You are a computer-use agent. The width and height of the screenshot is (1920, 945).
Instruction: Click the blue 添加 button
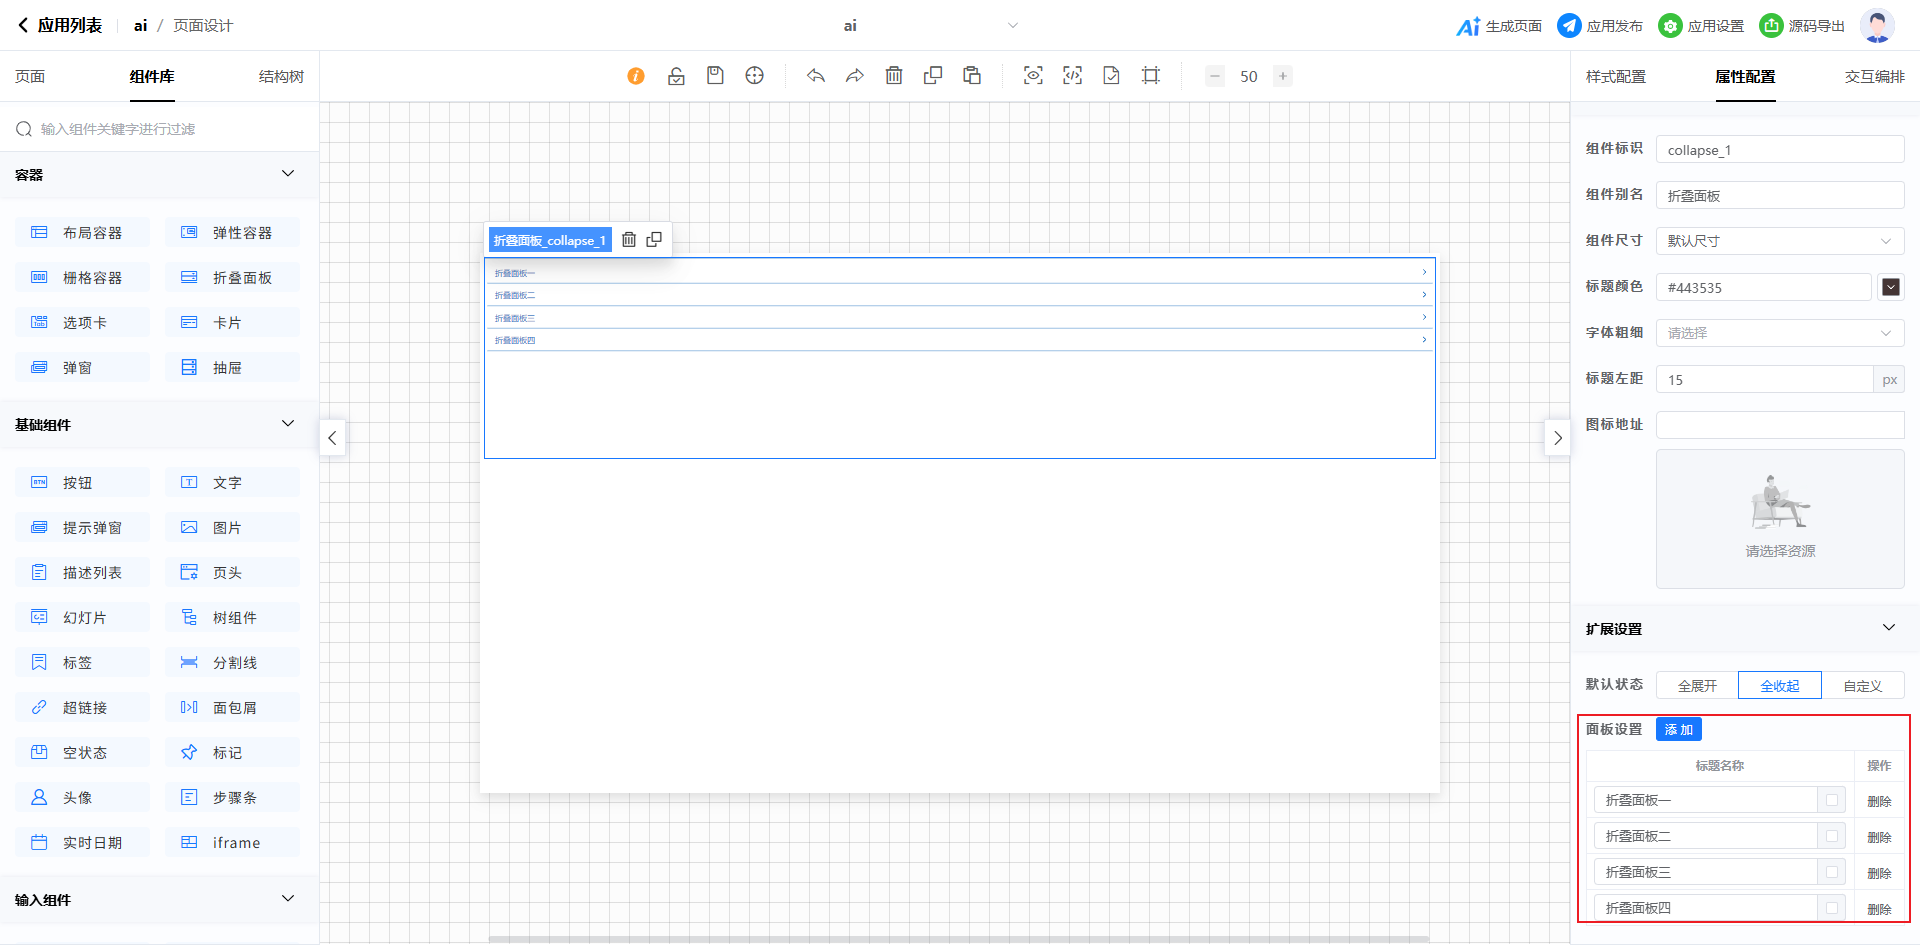[1678, 730]
